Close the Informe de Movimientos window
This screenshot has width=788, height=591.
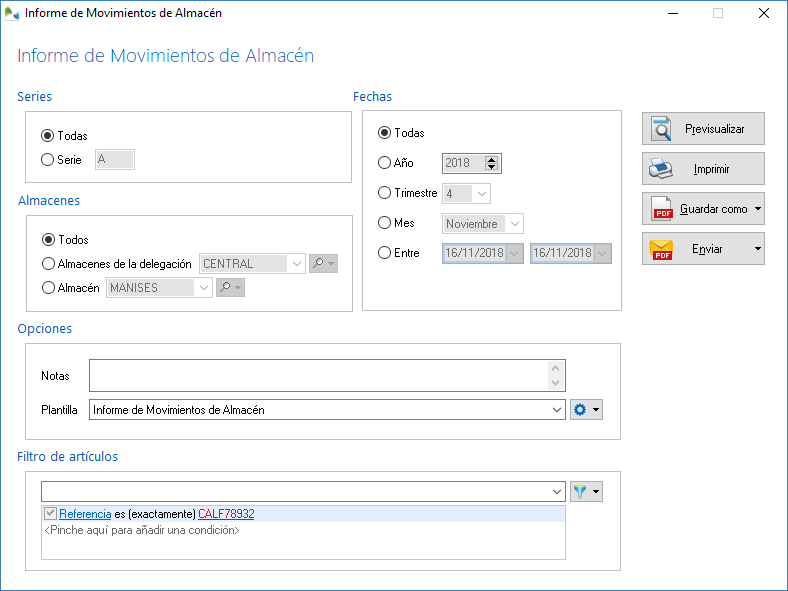(x=764, y=13)
